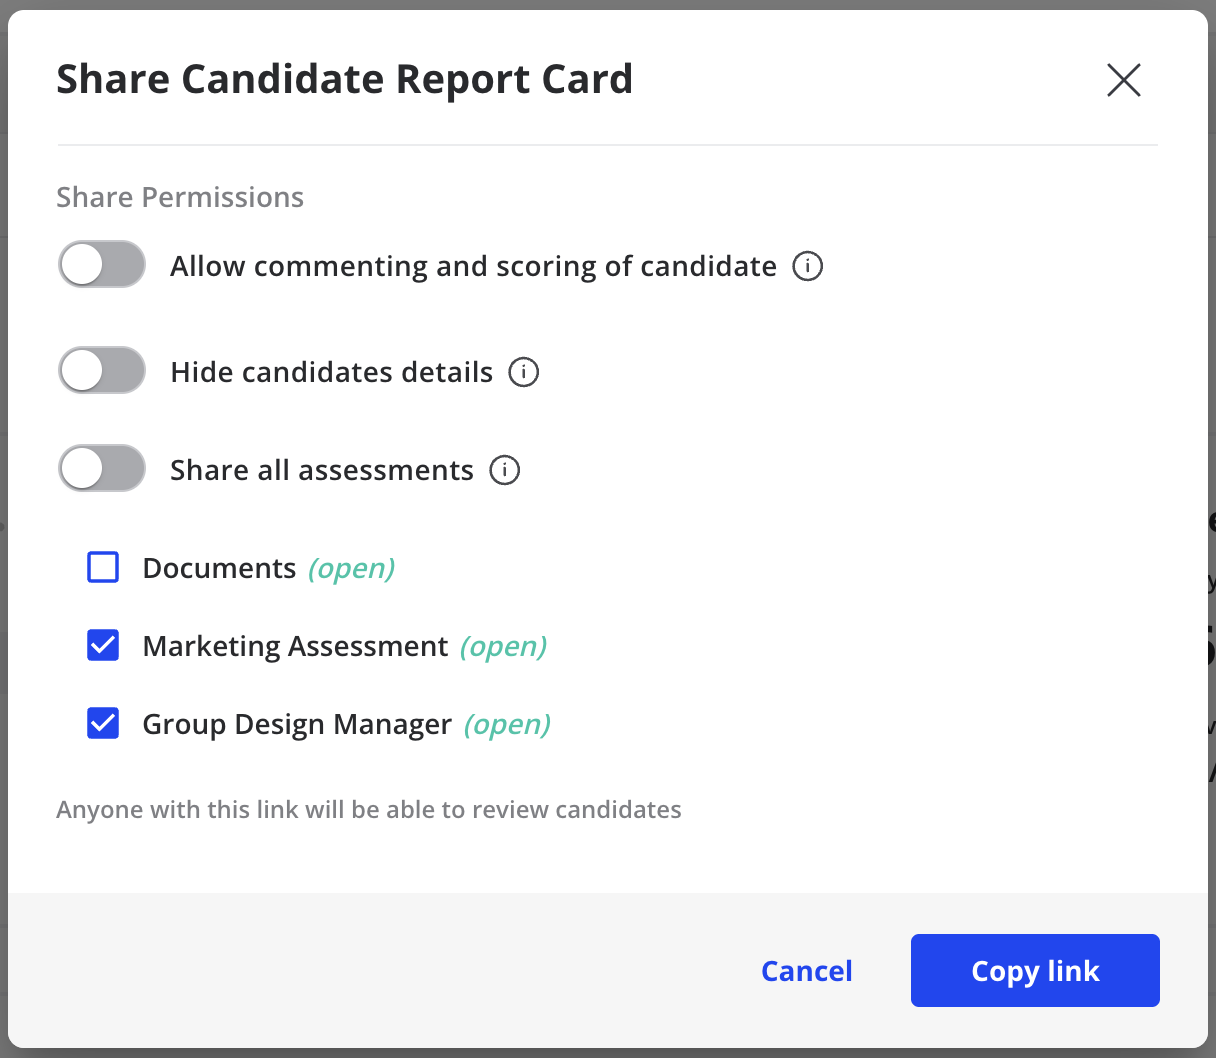Check the Documents checkbox
The image size is (1216, 1058).
[x=103, y=567]
